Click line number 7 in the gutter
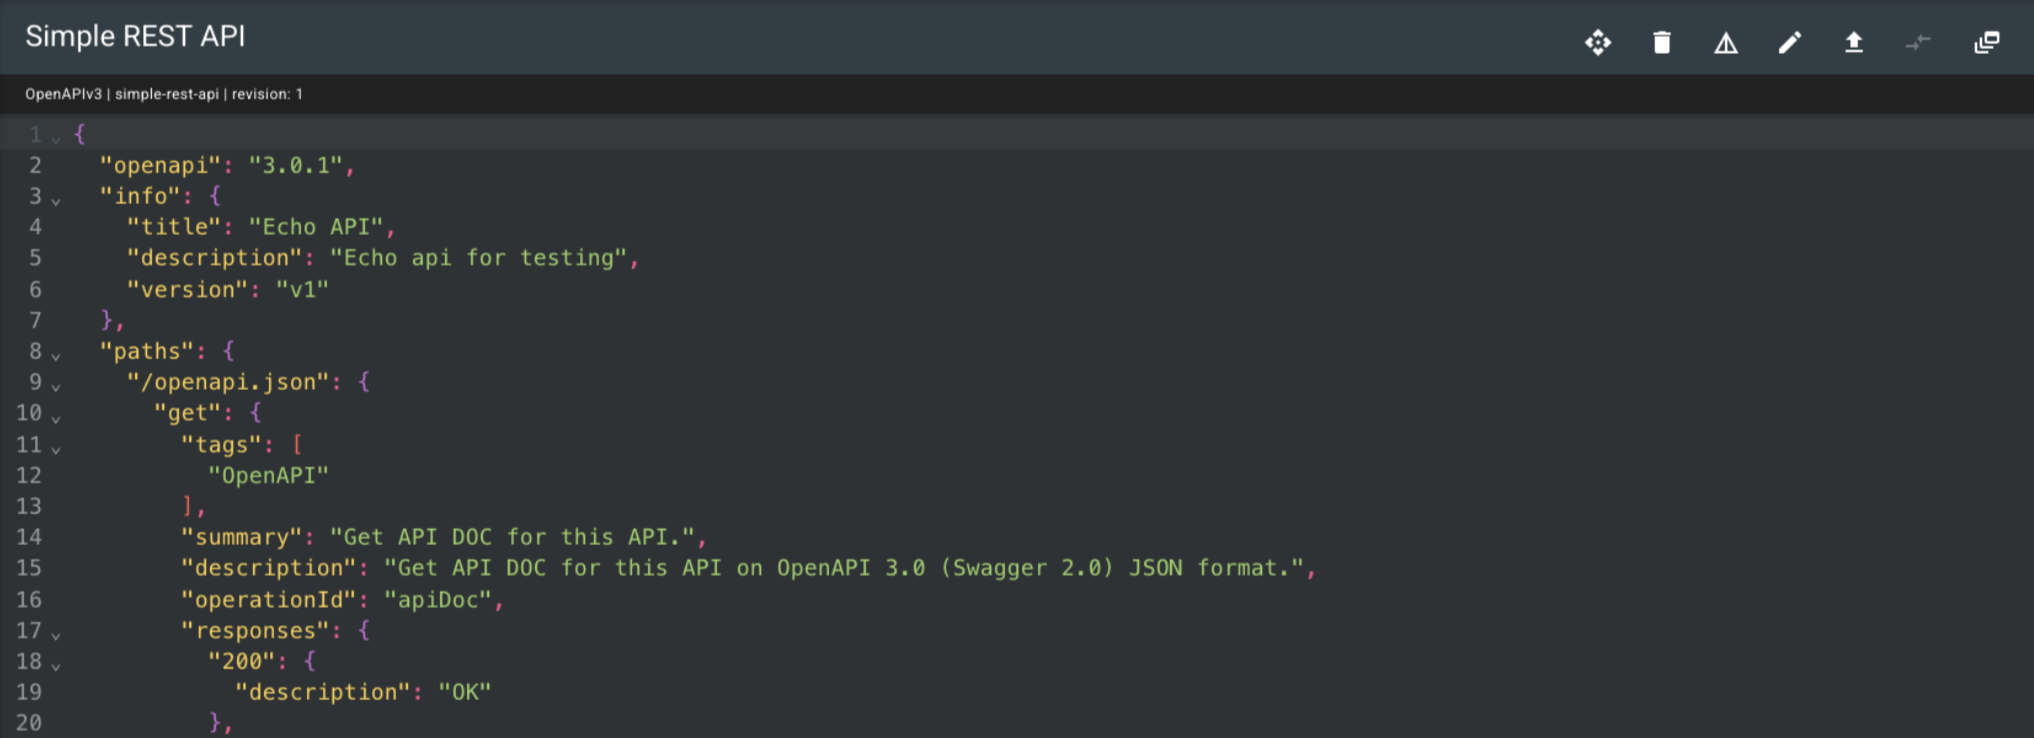The width and height of the screenshot is (2034, 738). [x=35, y=320]
